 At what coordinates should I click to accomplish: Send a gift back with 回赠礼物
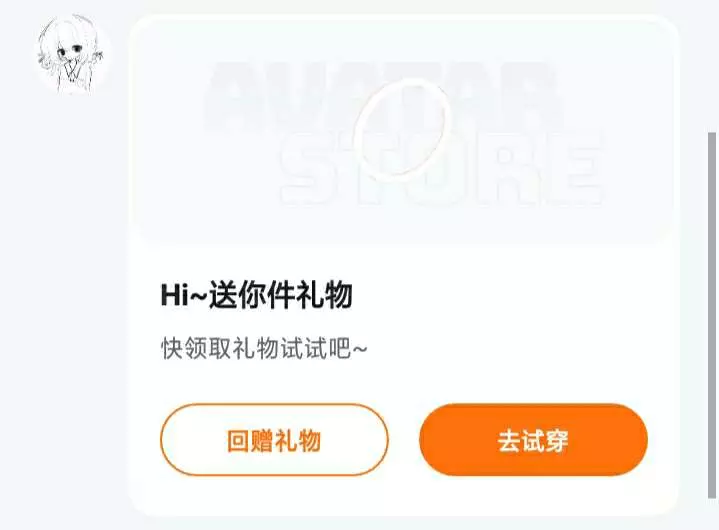pyautogui.click(x=274, y=439)
